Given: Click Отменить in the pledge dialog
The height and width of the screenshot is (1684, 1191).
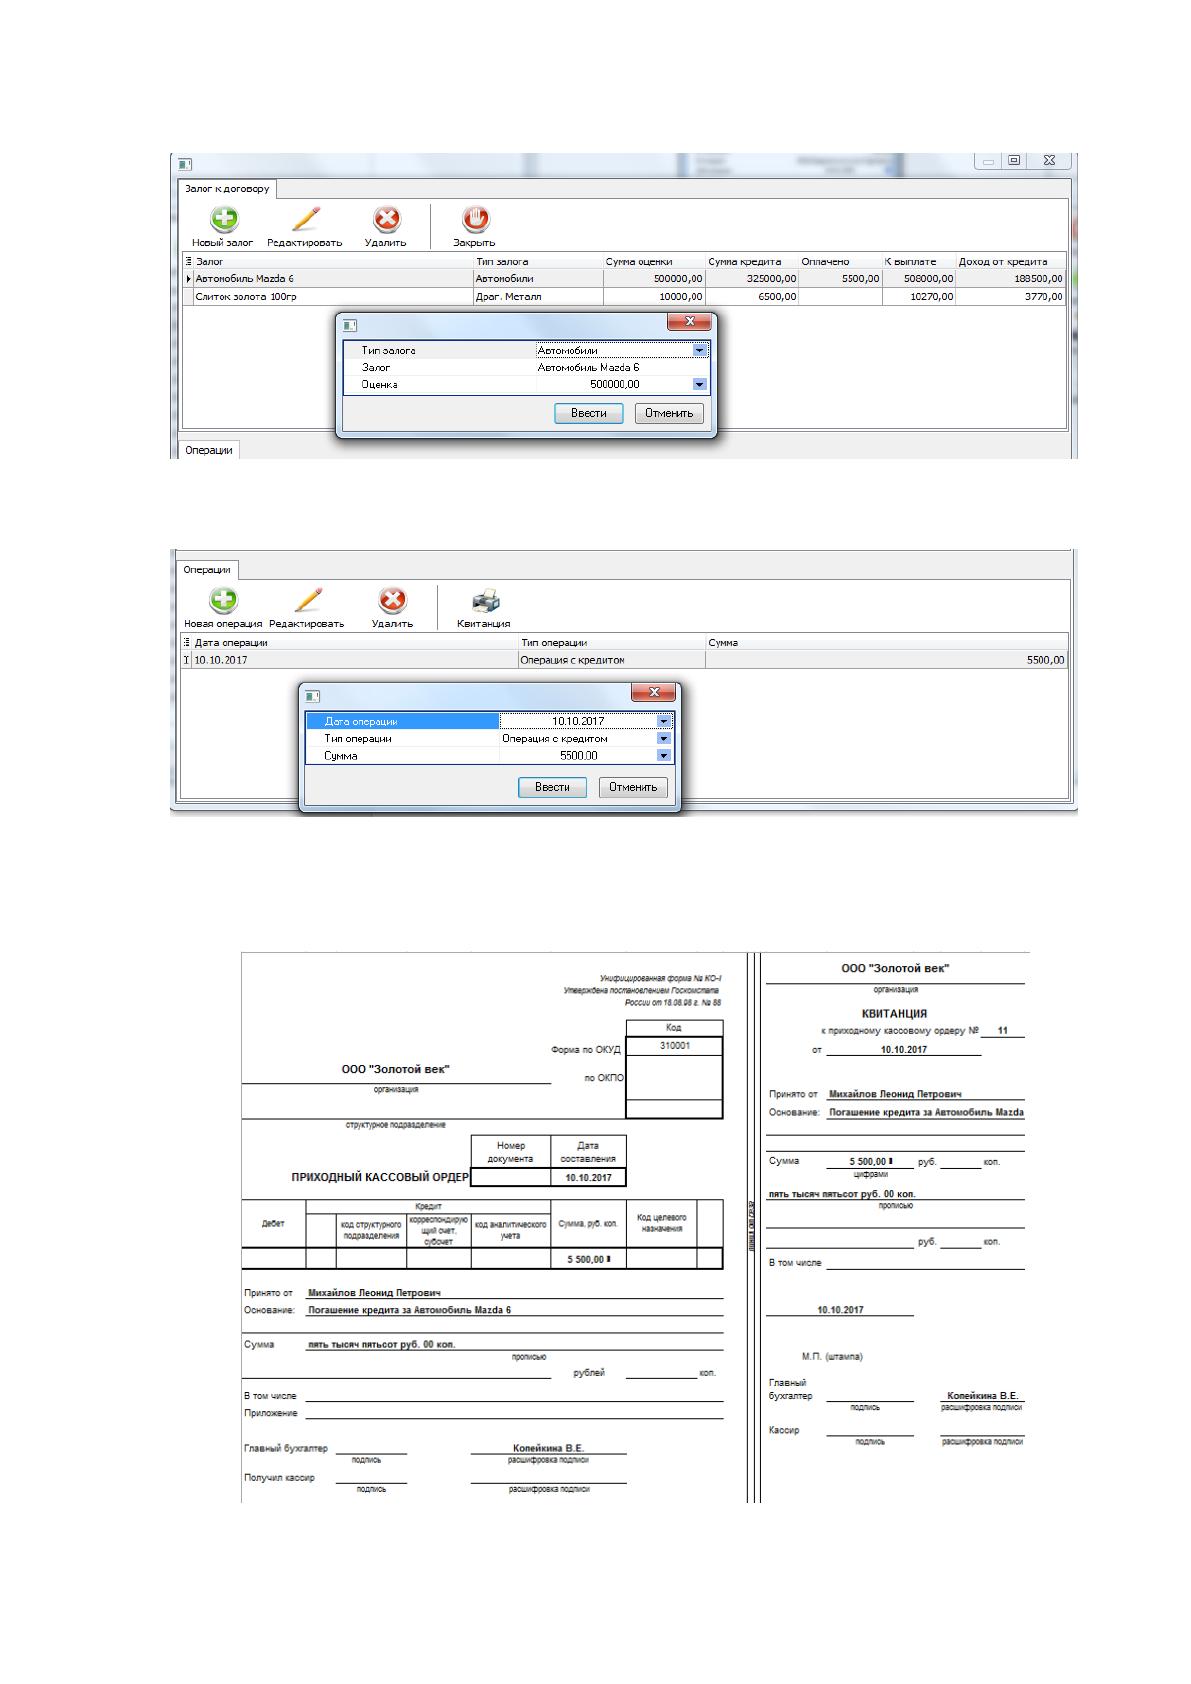Looking at the screenshot, I should [669, 413].
